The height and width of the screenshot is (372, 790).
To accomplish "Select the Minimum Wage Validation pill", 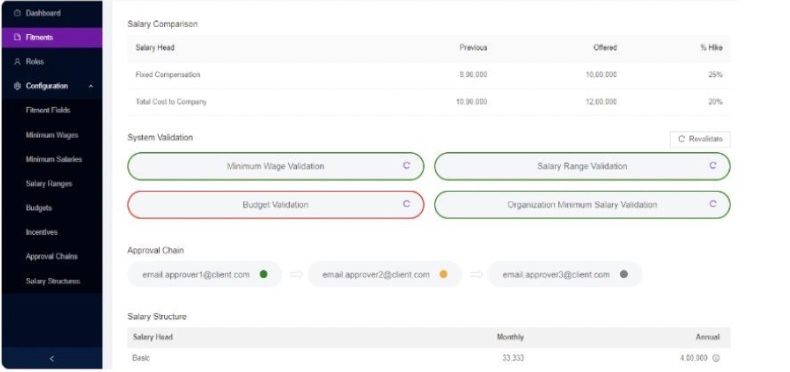I will tap(276, 166).
